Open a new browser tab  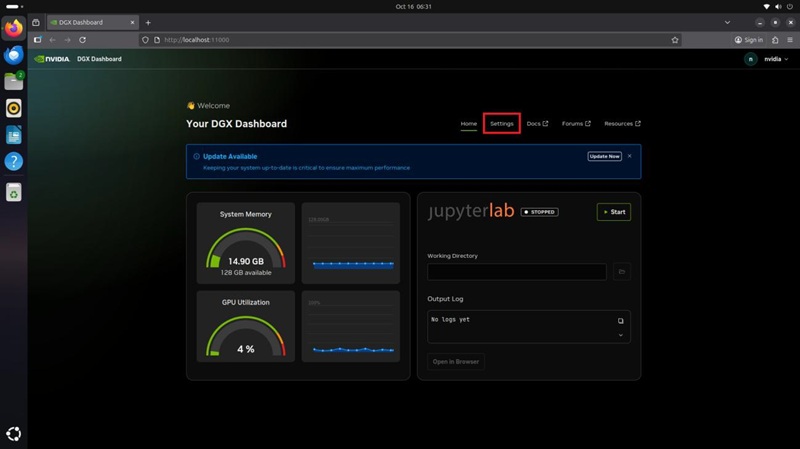point(148,22)
